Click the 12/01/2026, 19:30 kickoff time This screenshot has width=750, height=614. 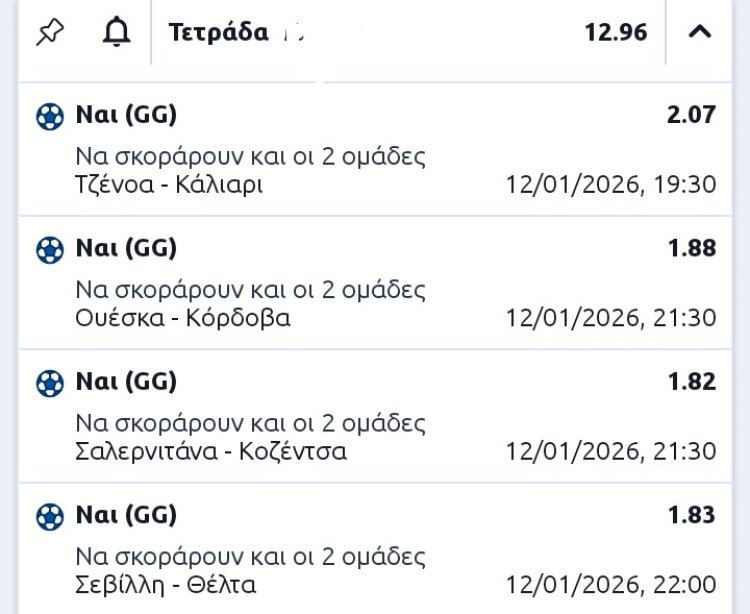pyautogui.click(x=611, y=185)
